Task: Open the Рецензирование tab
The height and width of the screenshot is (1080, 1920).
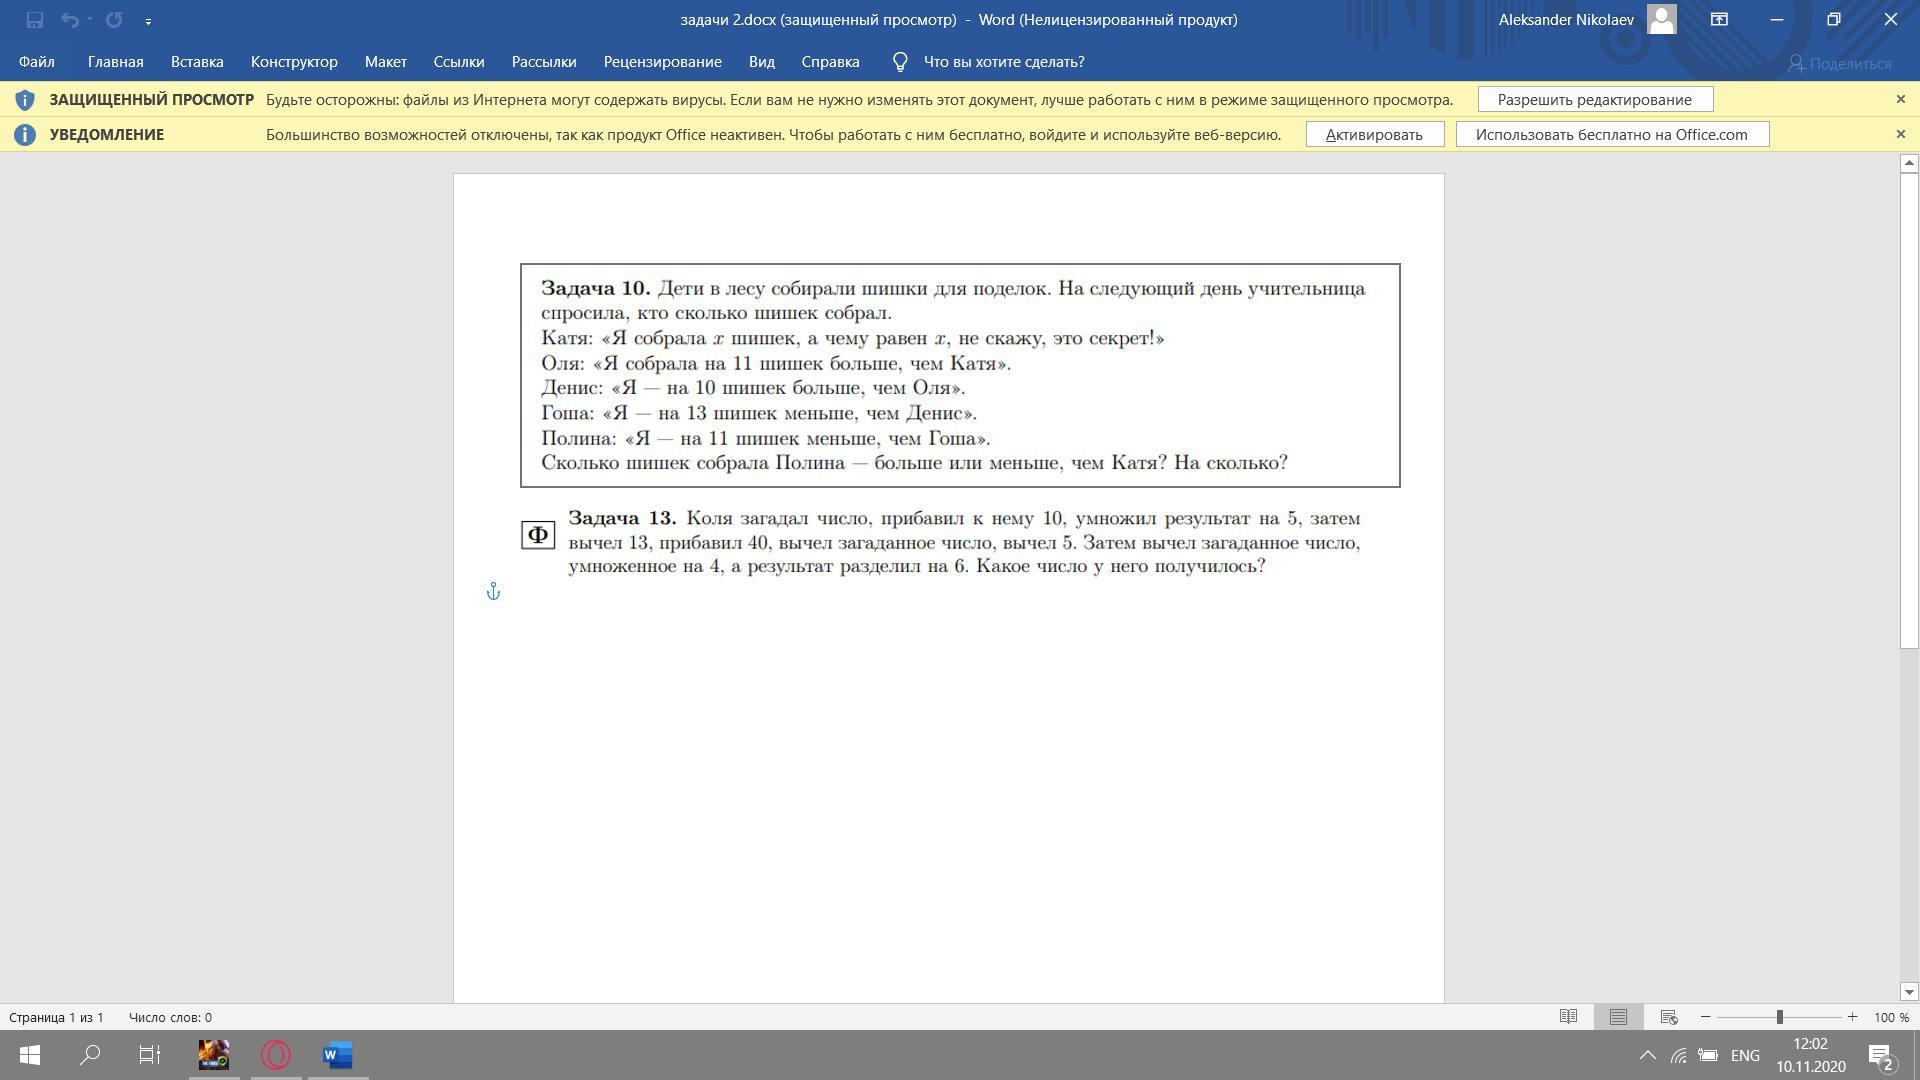Action: (x=662, y=62)
